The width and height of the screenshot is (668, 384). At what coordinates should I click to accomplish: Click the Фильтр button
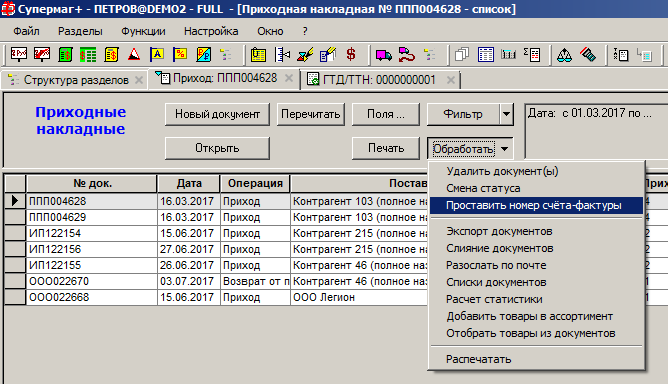point(463,114)
